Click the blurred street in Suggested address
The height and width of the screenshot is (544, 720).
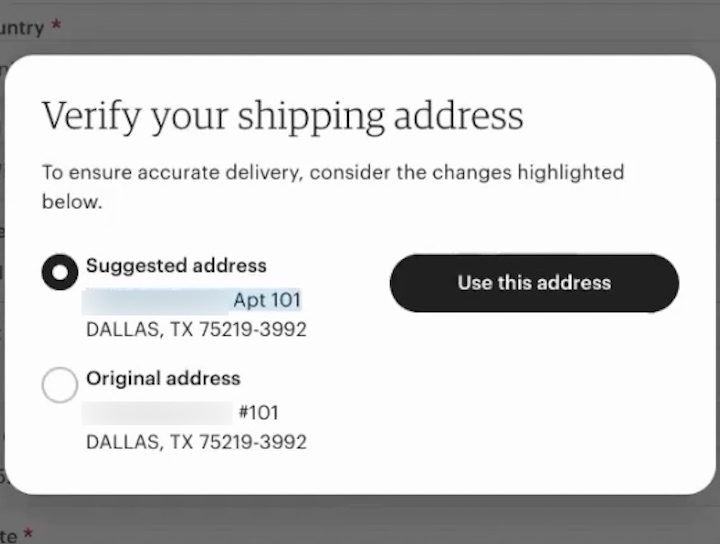click(156, 299)
